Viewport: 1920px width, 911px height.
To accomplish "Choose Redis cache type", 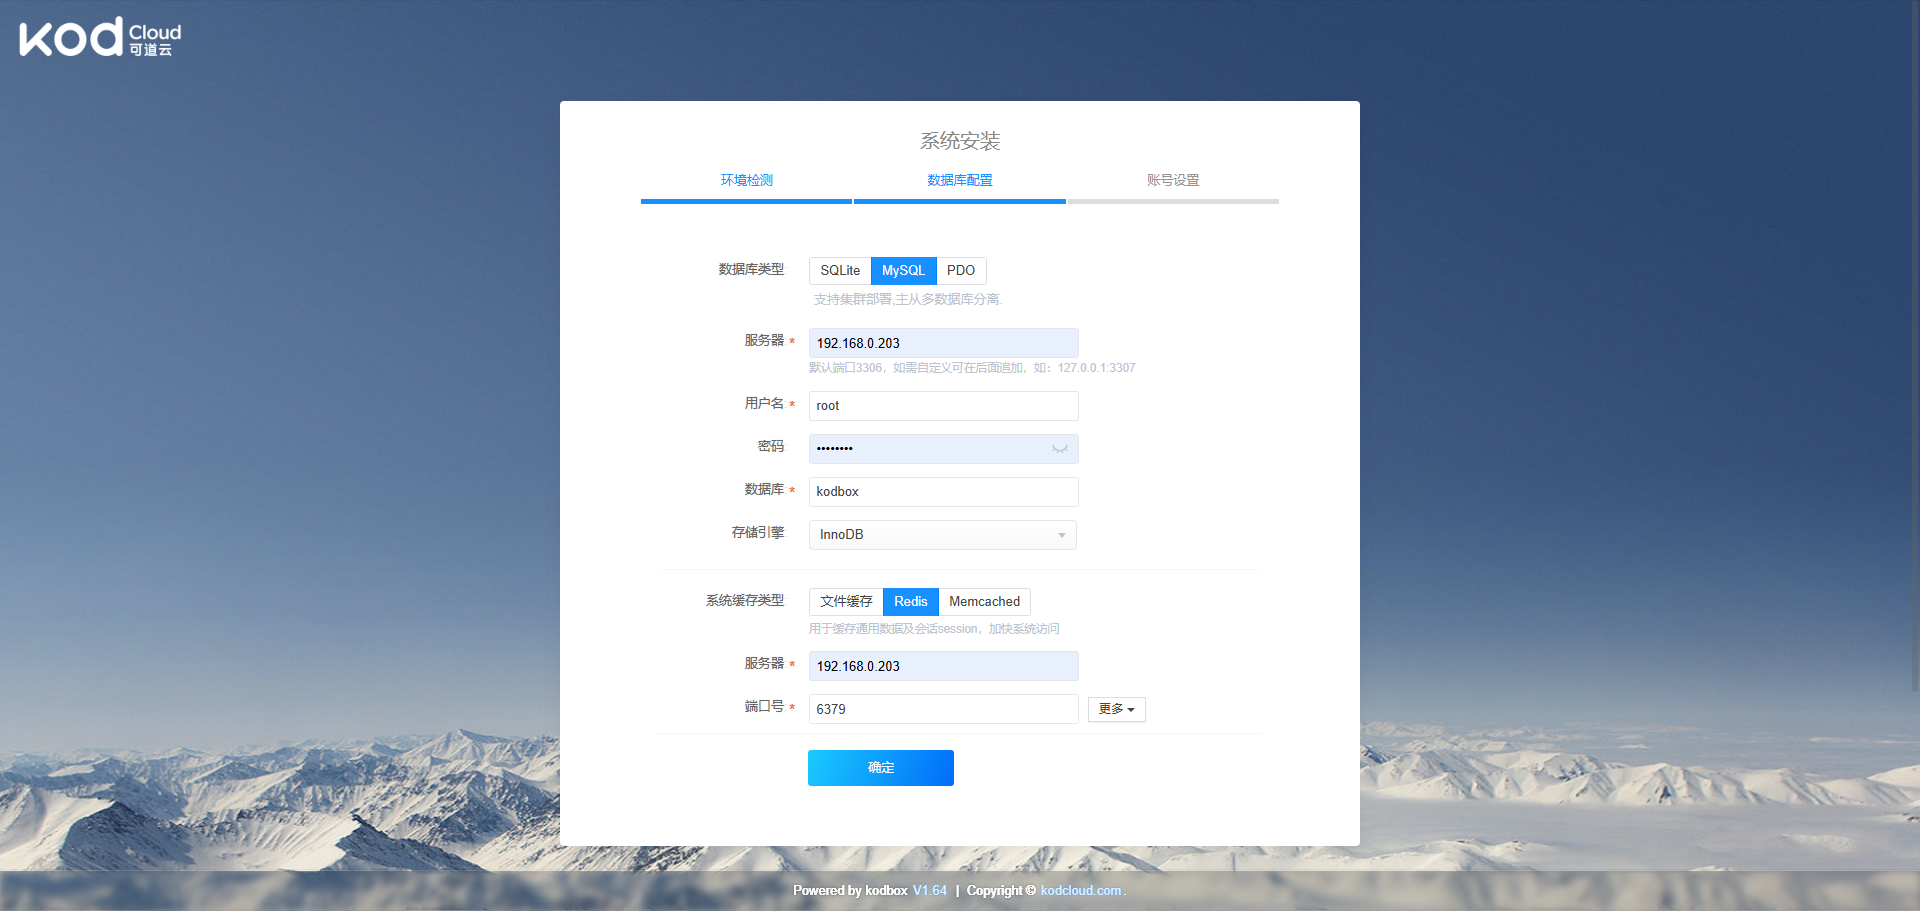I will pyautogui.click(x=910, y=602).
